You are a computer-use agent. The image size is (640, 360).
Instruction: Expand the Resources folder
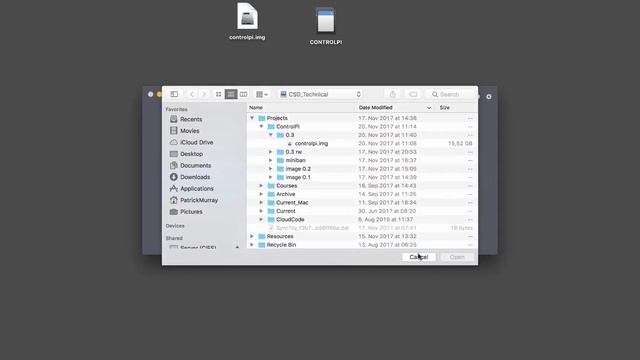click(252, 236)
